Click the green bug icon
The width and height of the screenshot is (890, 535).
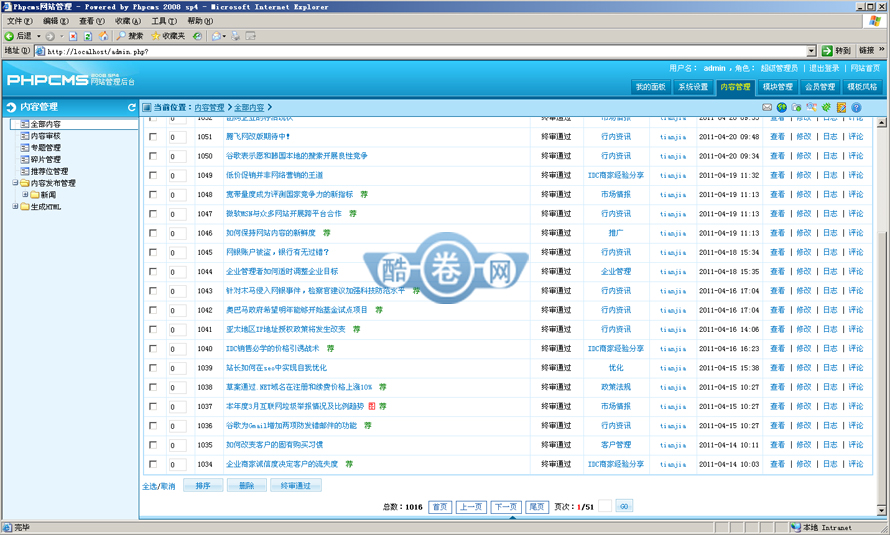point(826,107)
